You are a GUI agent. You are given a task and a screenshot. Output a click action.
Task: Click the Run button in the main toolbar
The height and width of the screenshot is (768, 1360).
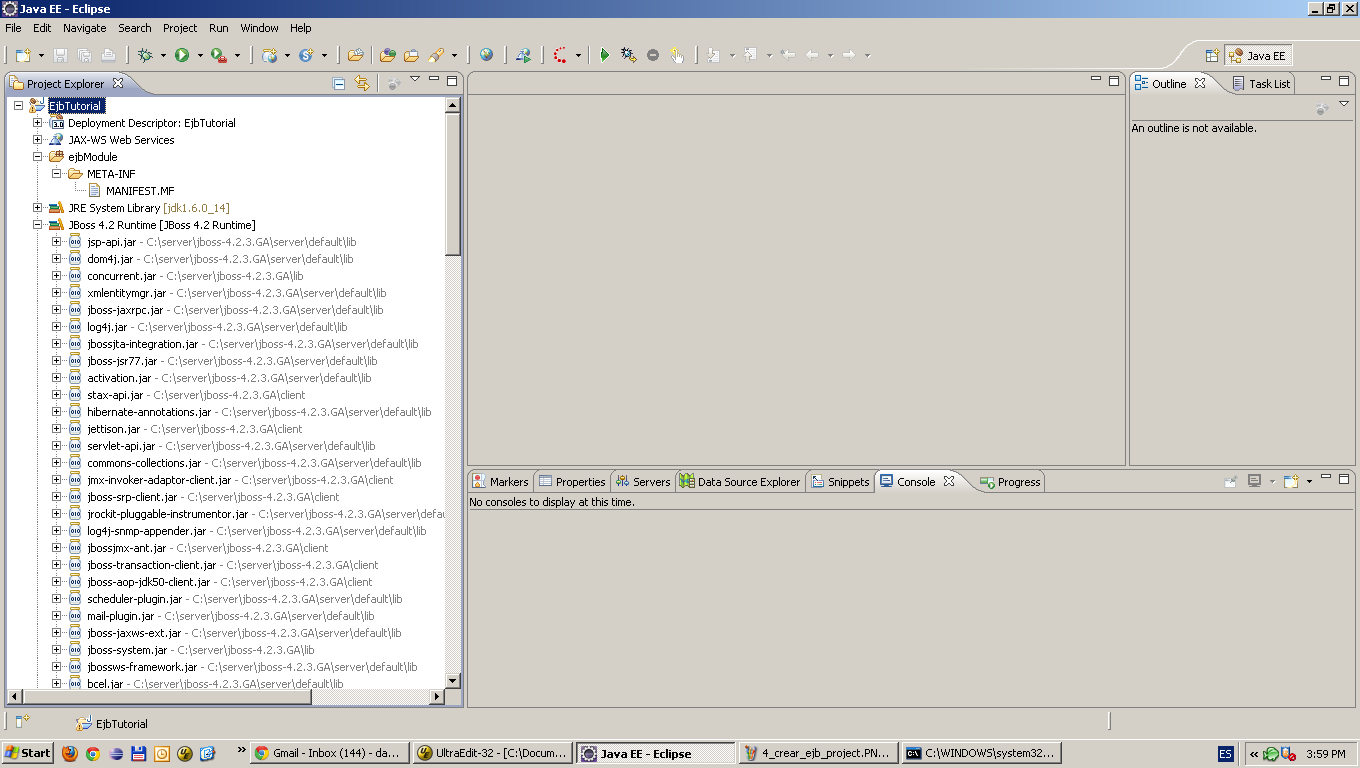click(x=182, y=54)
